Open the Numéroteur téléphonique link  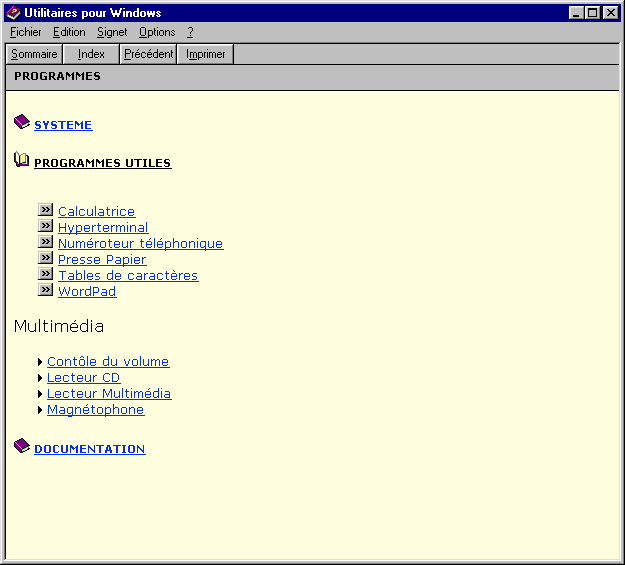point(141,243)
